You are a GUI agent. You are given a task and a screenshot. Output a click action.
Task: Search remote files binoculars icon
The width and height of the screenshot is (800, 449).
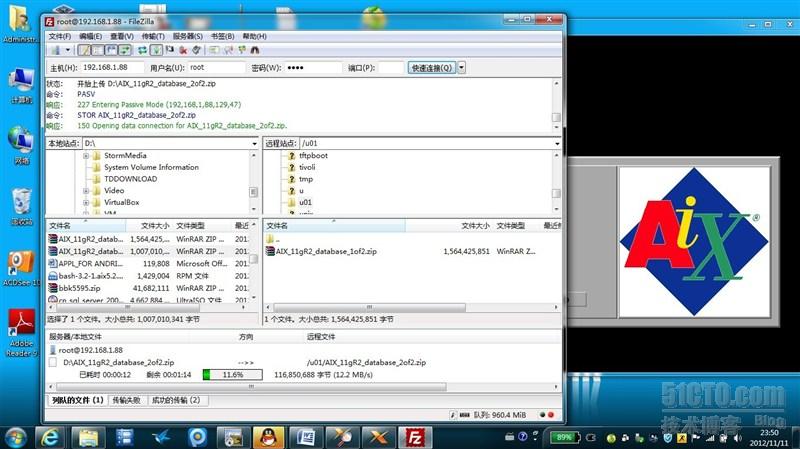[255, 50]
